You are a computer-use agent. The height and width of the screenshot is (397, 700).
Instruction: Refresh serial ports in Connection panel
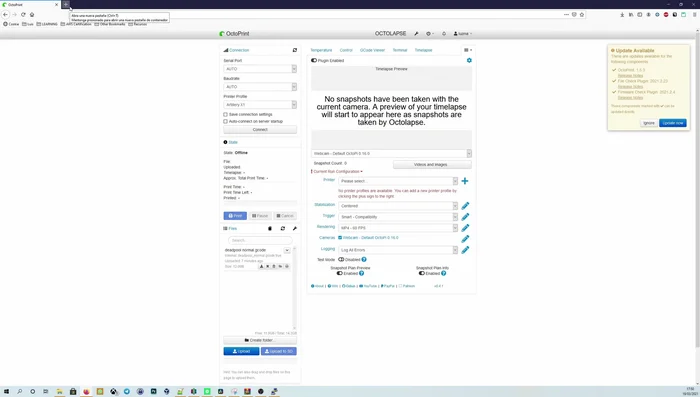(295, 50)
